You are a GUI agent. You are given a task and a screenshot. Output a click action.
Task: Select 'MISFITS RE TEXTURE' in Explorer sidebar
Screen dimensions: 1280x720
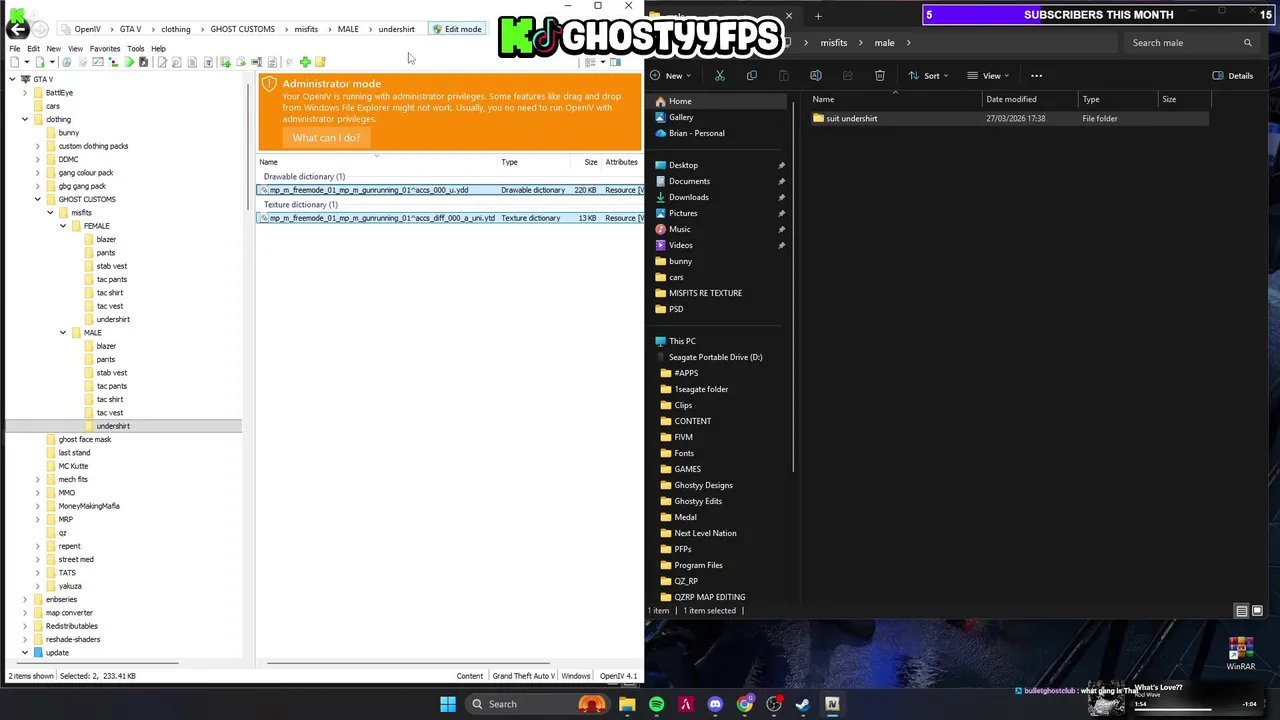pyautogui.click(x=705, y=293)
